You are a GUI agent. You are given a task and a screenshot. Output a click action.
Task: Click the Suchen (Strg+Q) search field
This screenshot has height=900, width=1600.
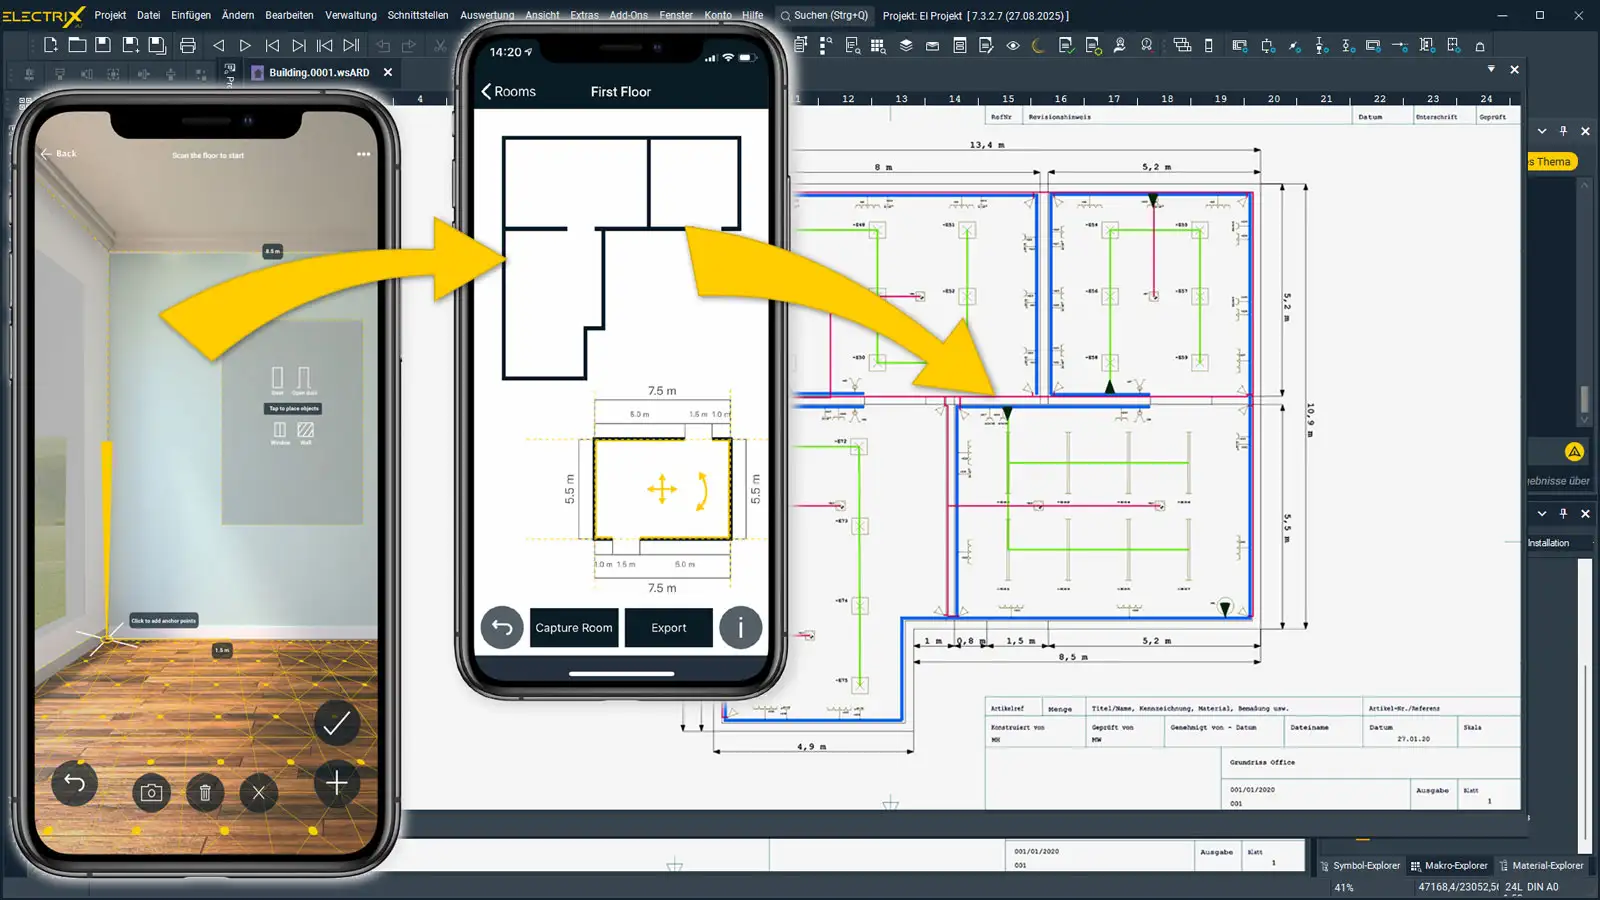[826, 15]
